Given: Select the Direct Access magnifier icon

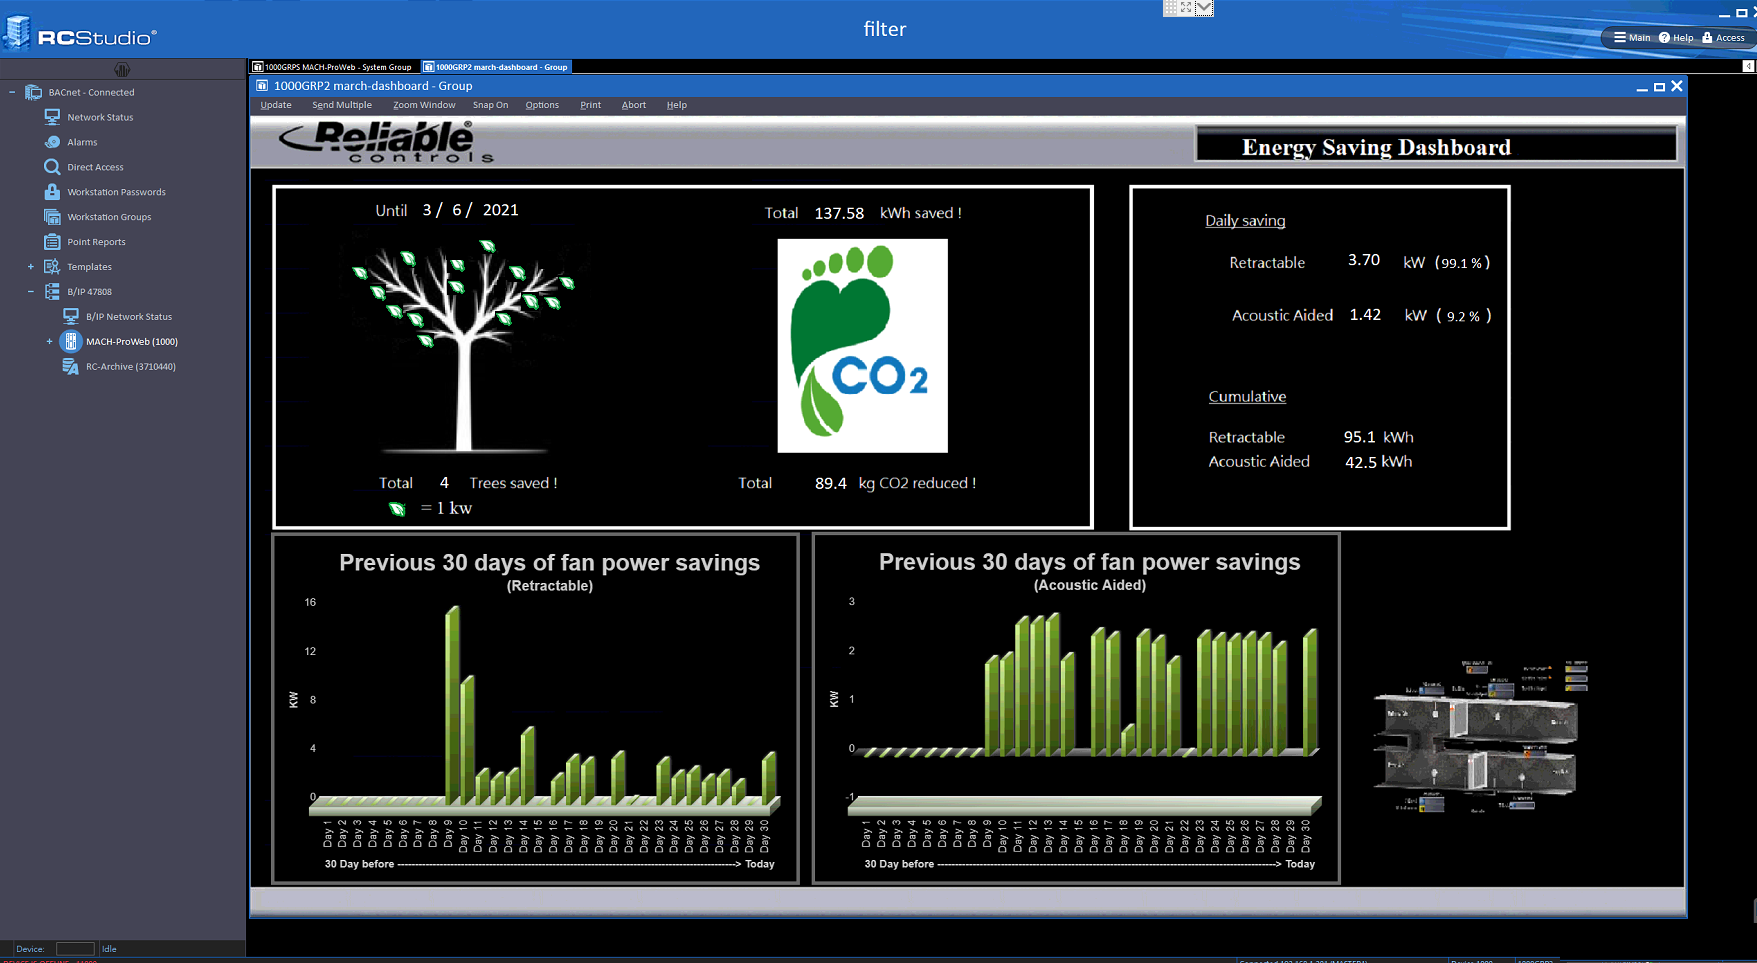Looking at the screenshot, I should 52,167.
